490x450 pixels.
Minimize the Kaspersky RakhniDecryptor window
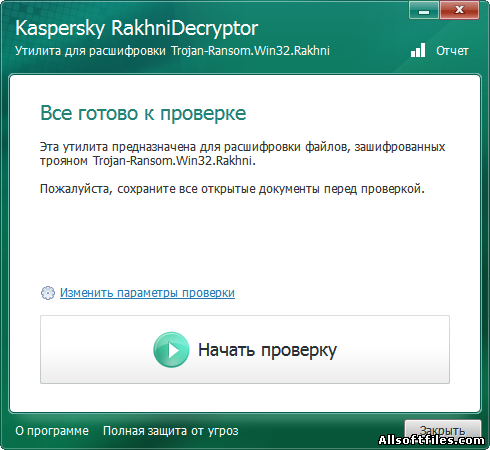[x=424, y=10]
